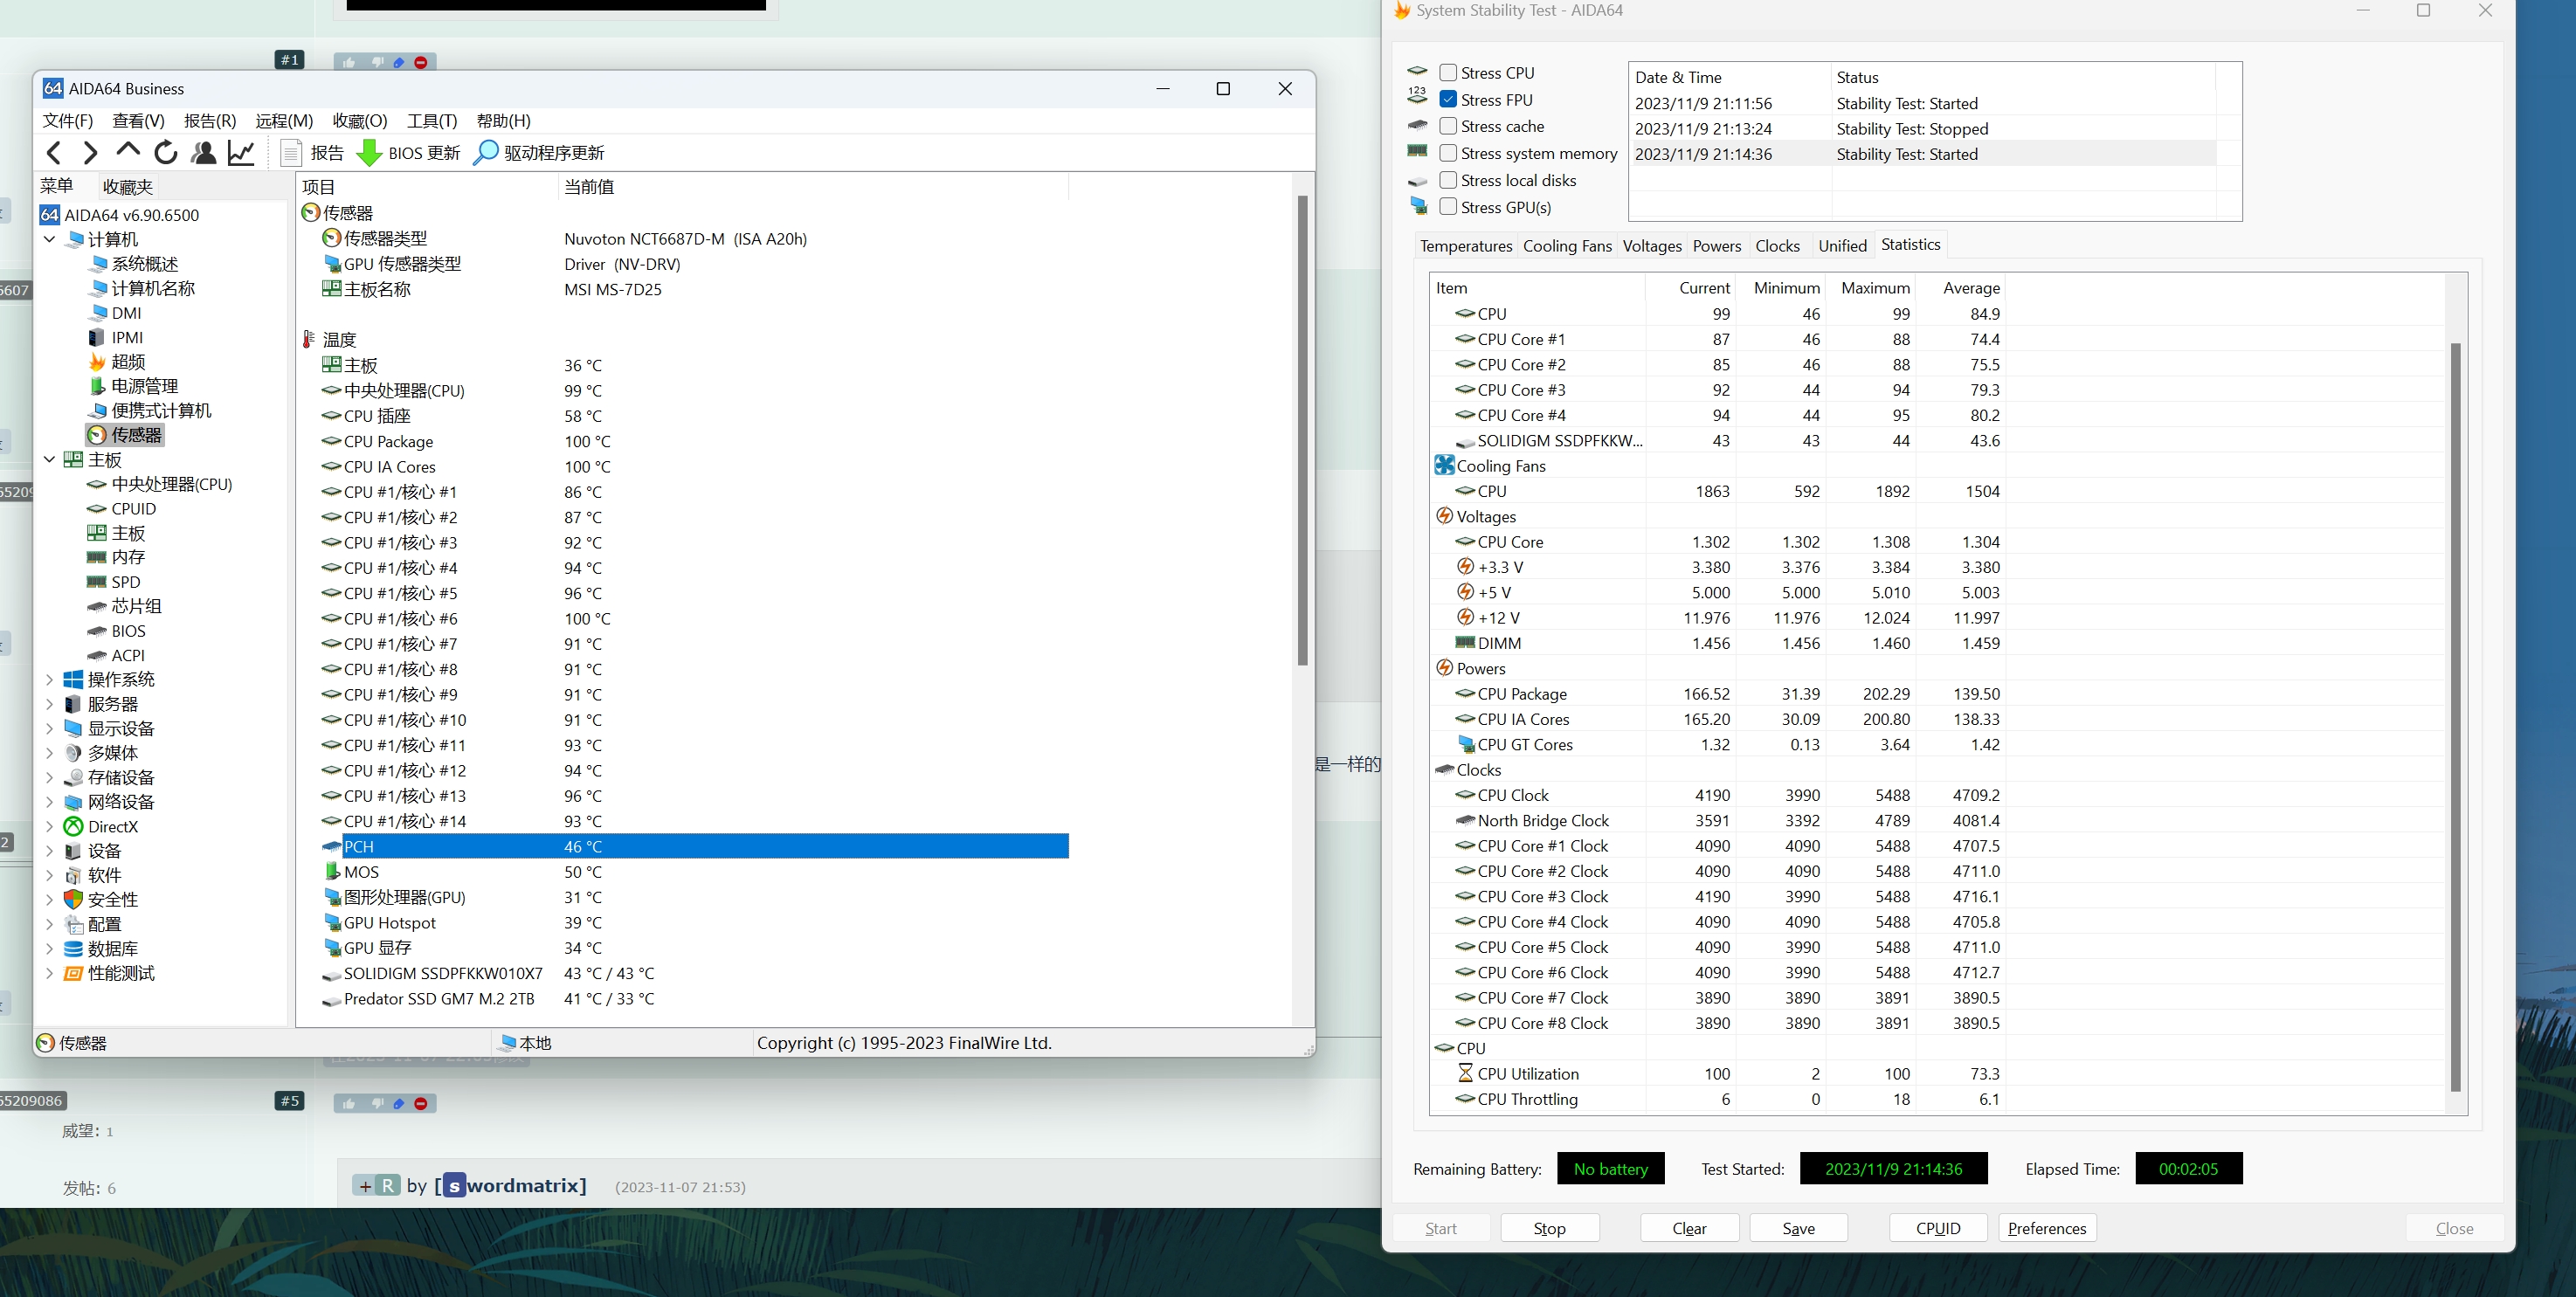Viewport: 2576px width, 1297px height.
Task: Enable Stress system memory checkbox
Action: click(1447, 153)
